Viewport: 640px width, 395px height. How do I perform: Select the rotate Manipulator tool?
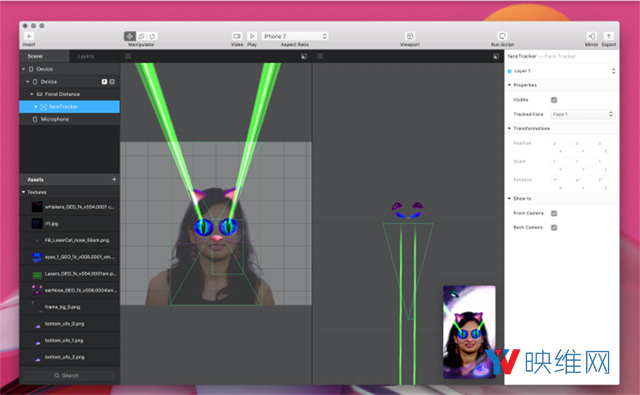point(153,36)
